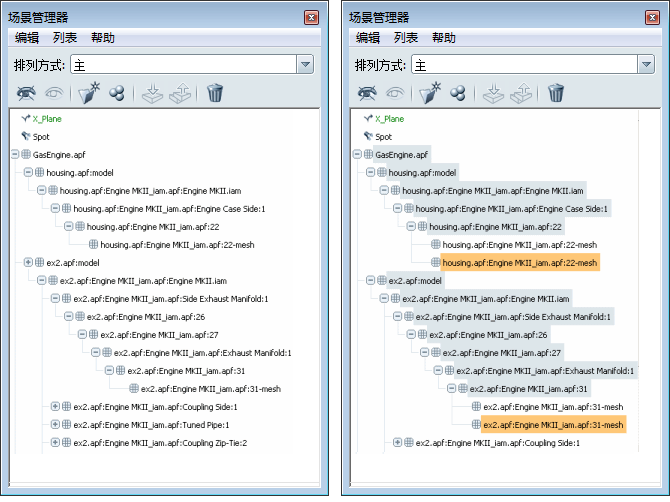Toggle show-objects open eye icon in left toolbar
This screenshot has width=670, height=502.
pyautogui.click(x=56, y=93)
